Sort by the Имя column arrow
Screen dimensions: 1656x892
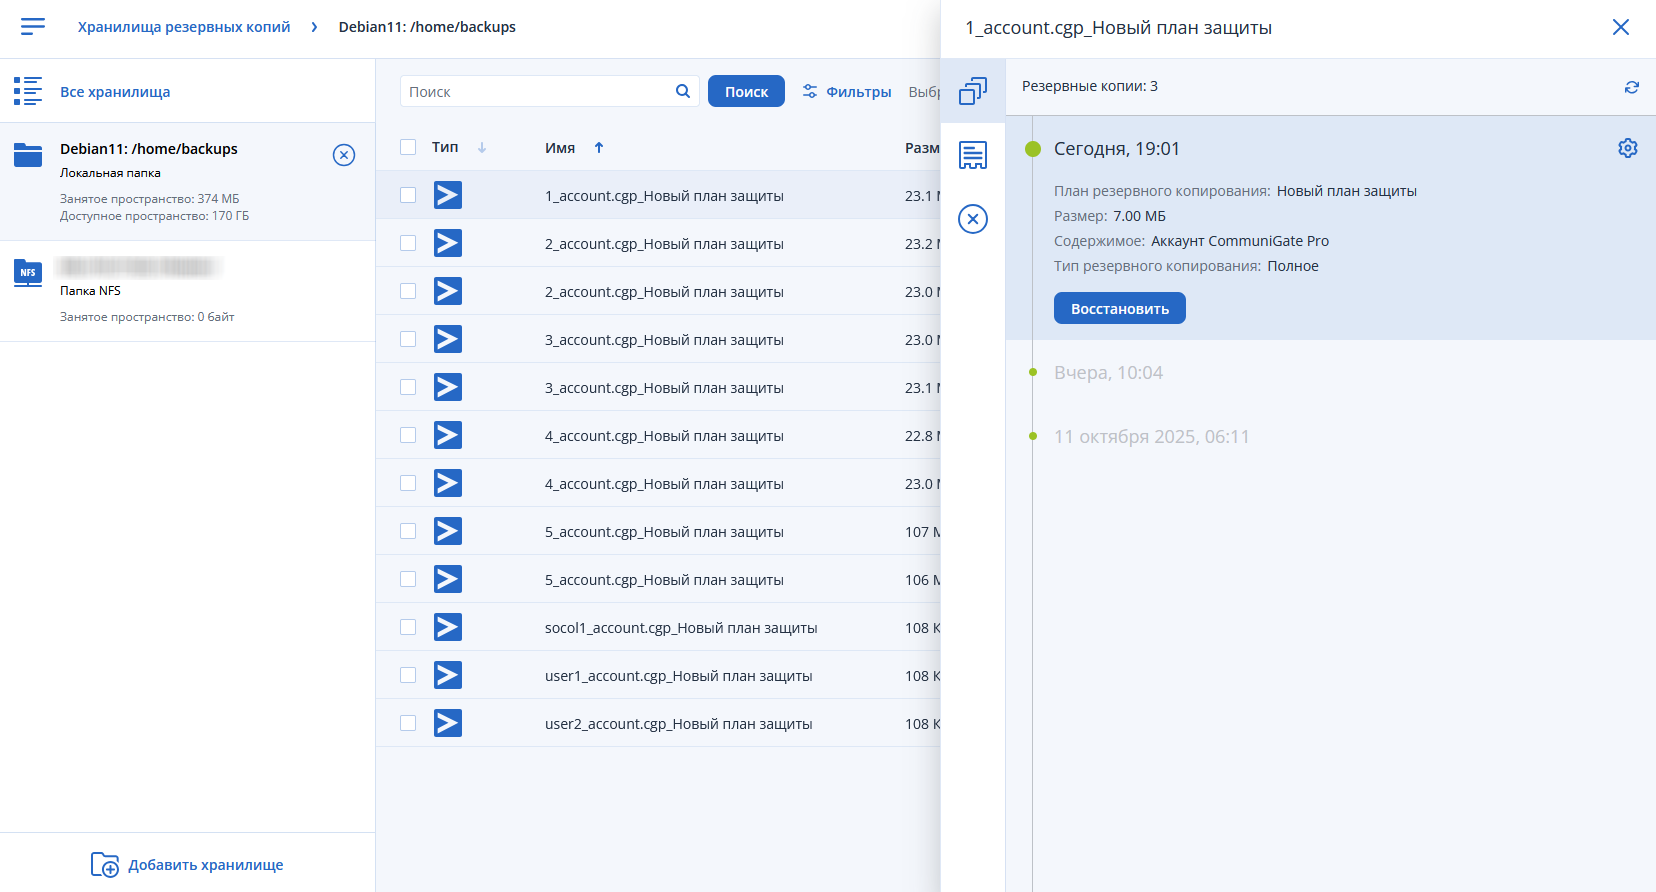click(599, 147)
